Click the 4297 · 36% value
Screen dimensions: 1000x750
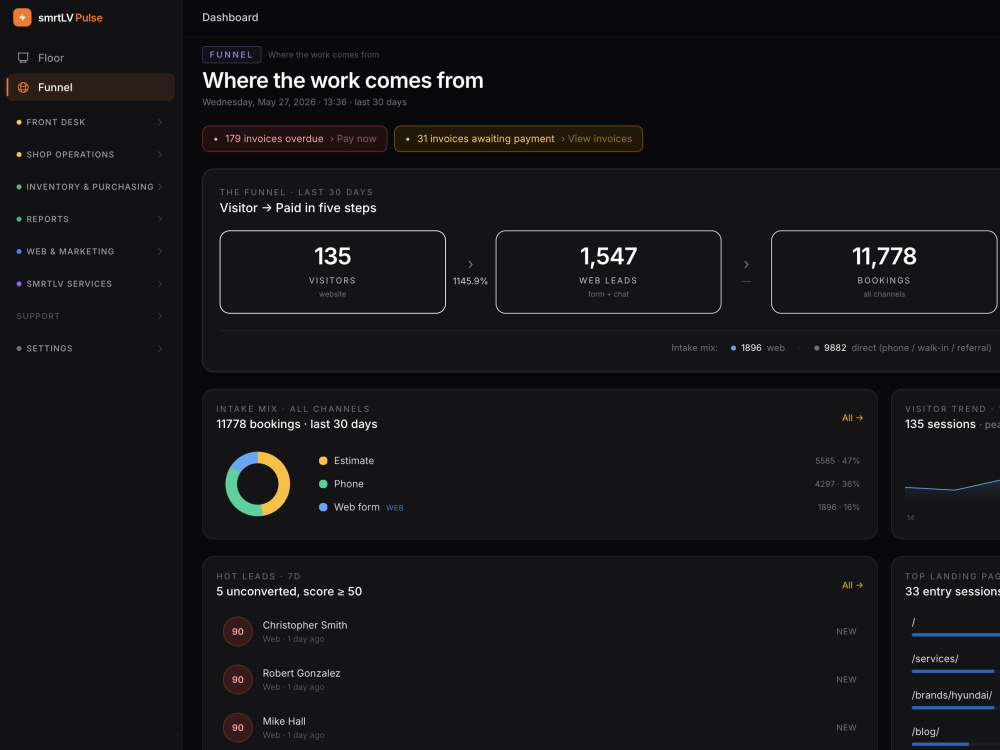837,484
